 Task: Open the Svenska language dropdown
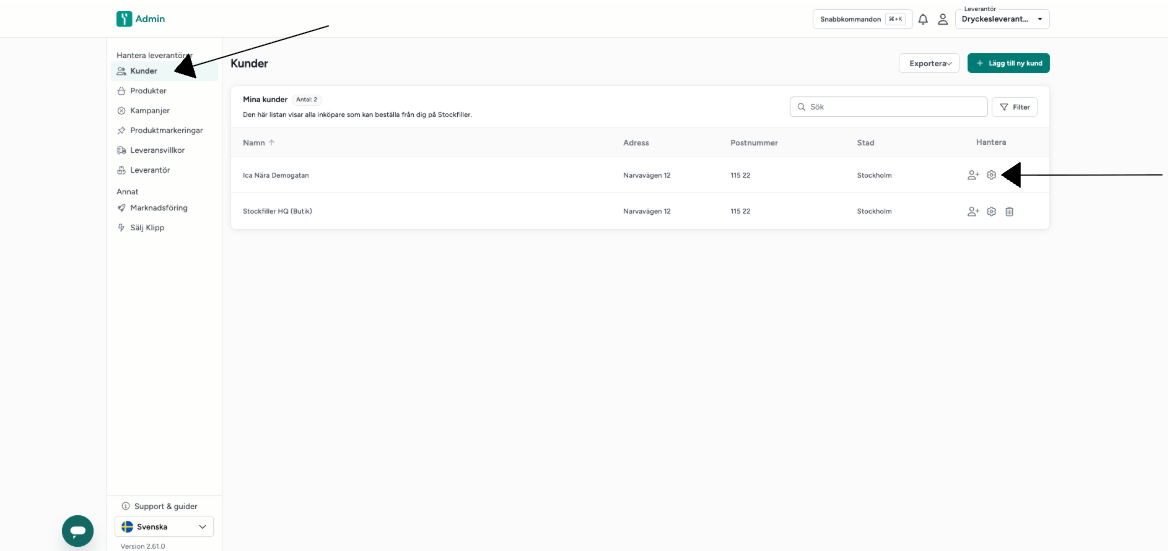[164, 526]
